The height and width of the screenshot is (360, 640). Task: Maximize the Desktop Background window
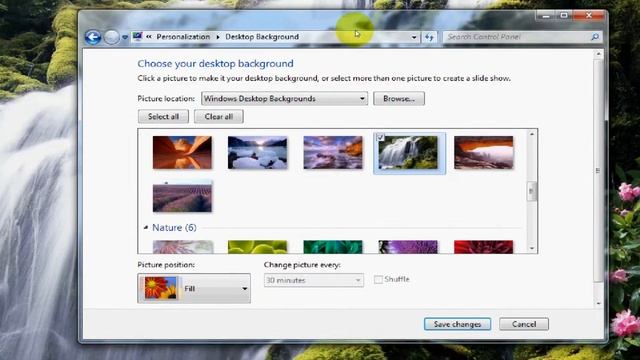(x=564, y=16)
